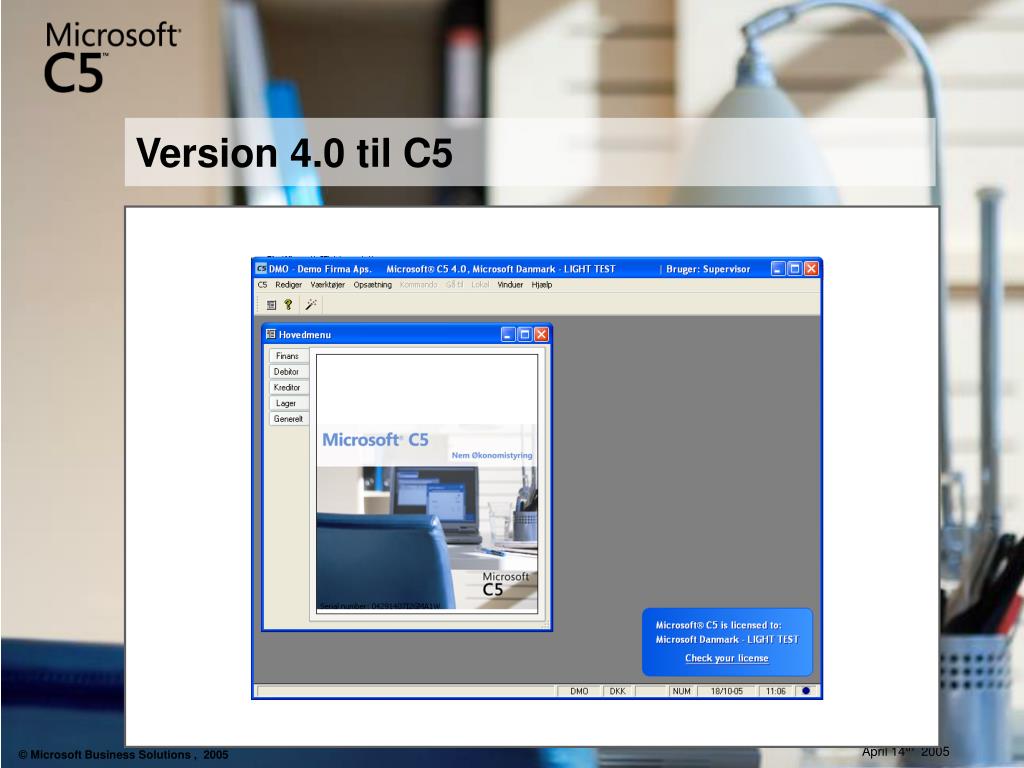Screen dimensions: 1024x768
Task: Click the Bruger: Supervisor title text
Action: [x=708, y=269]
